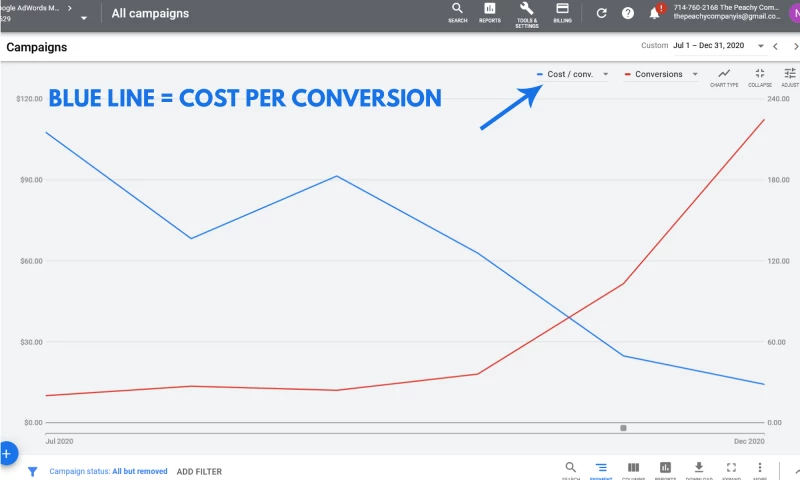Expand the table to full screen
The height and width of the screenshot is (480, 800).
(x=731, y=469)
